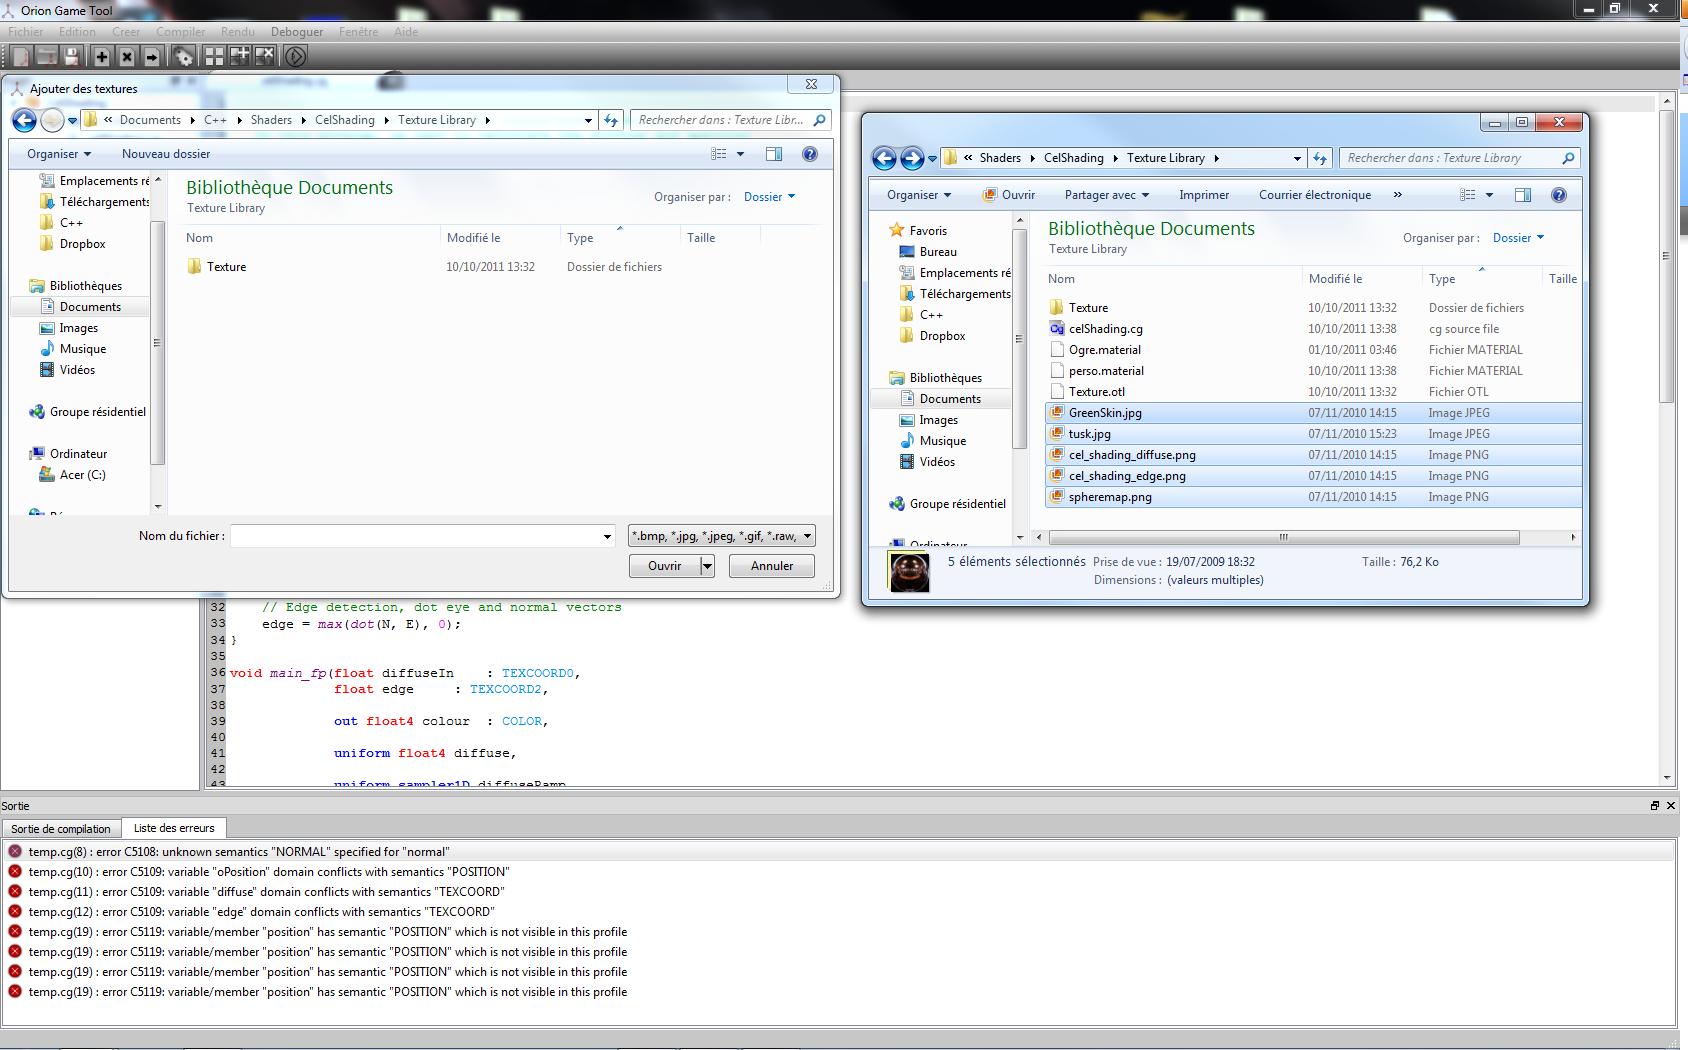The width and height of the screenshot is (1688, 1050).
Task: Type a name in the 'Nom du fichier' field
Action: pyautogui.click(x=420, y=535)
